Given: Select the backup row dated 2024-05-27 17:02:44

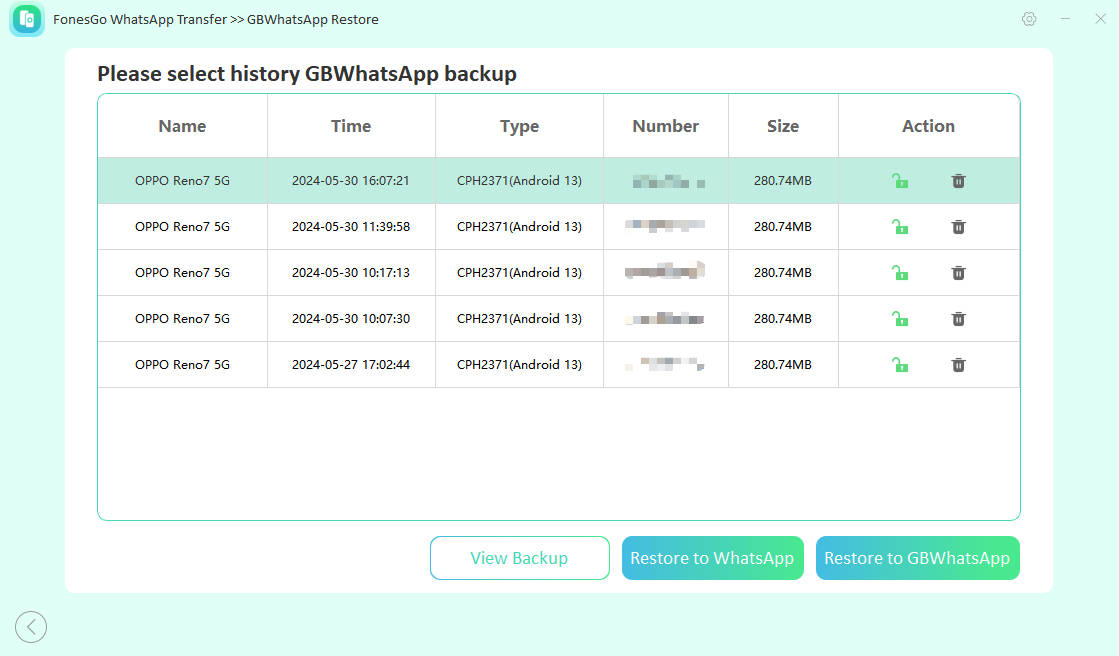Looking at the screenshot, I should click(x=350, y=365).
